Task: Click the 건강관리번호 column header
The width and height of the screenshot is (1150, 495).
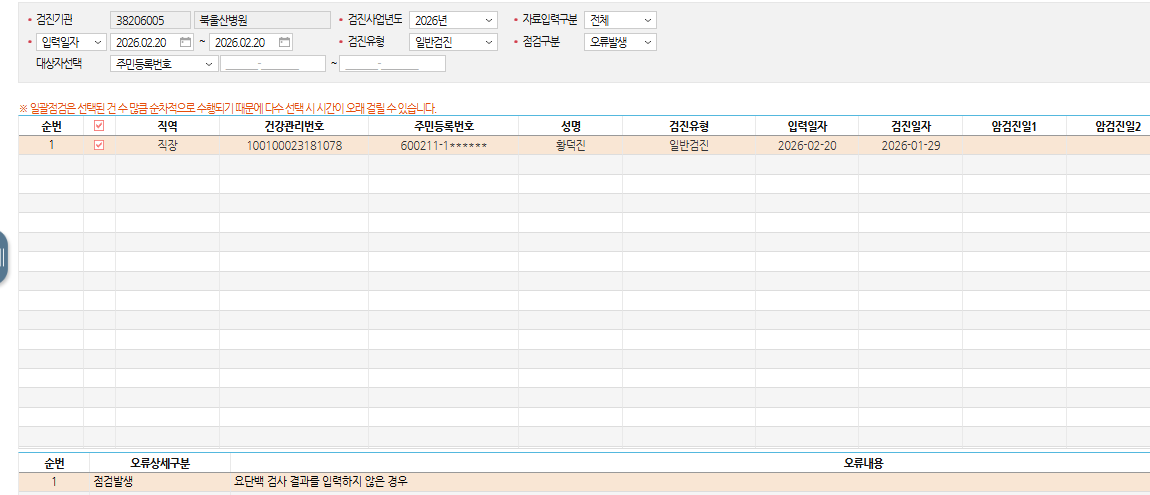Action: (x=294, y=126)
